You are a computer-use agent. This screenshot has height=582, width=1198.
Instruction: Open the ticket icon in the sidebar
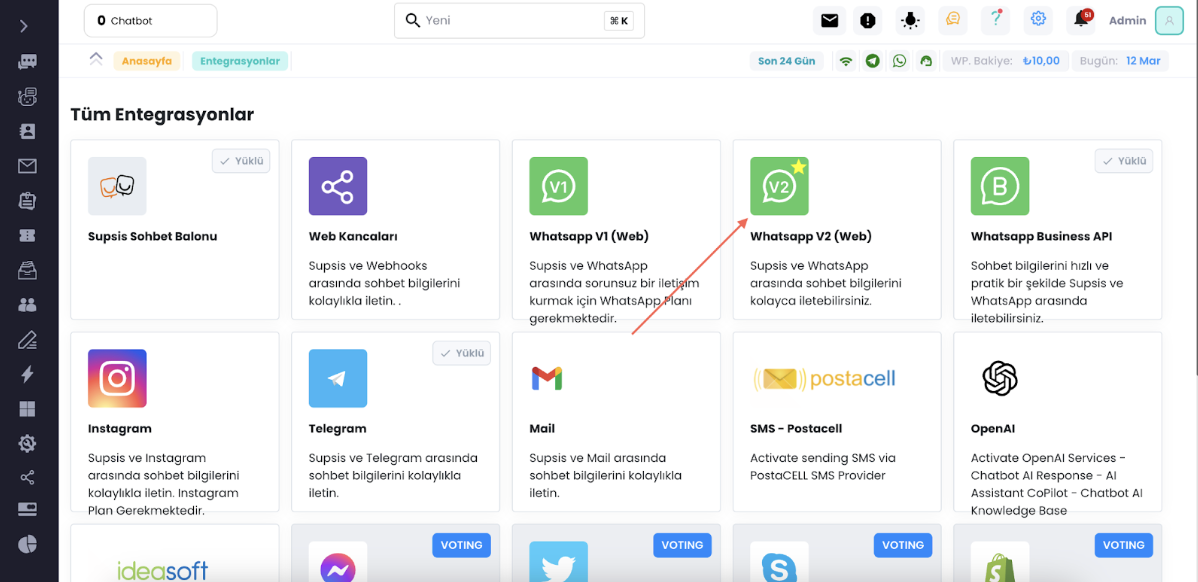click(x=28, y=235)
